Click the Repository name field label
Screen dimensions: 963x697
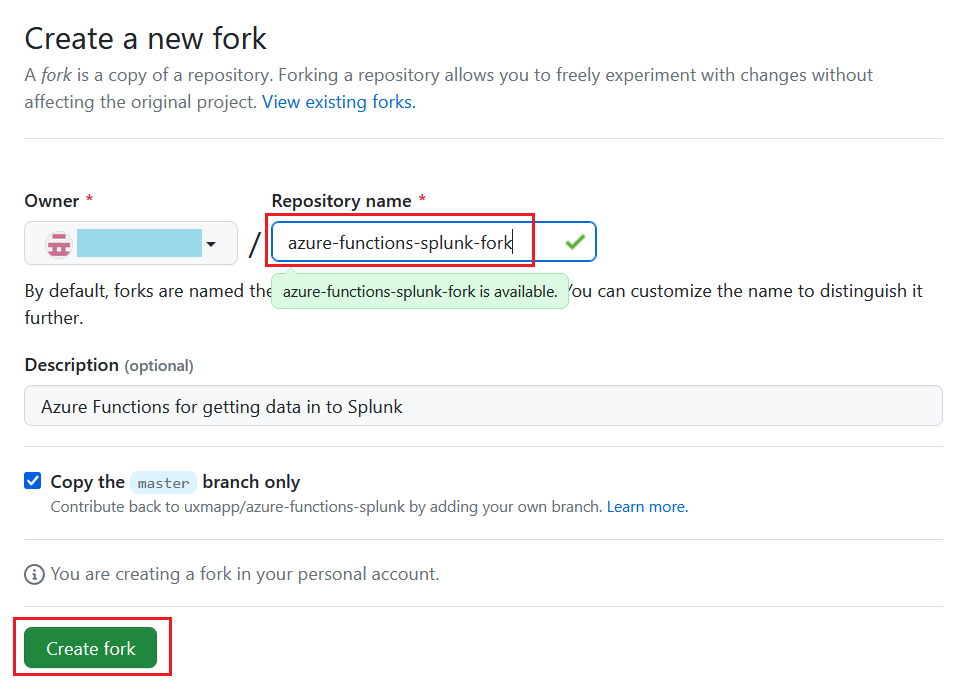pyautogui.click(x=341, y=201)
